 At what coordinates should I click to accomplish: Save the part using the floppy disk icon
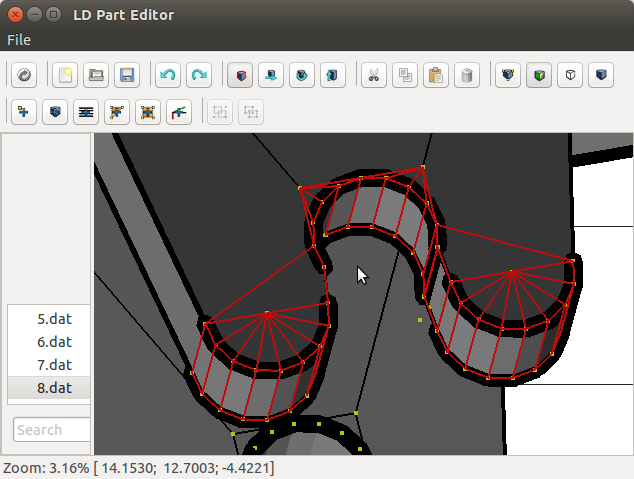point(127,75)
